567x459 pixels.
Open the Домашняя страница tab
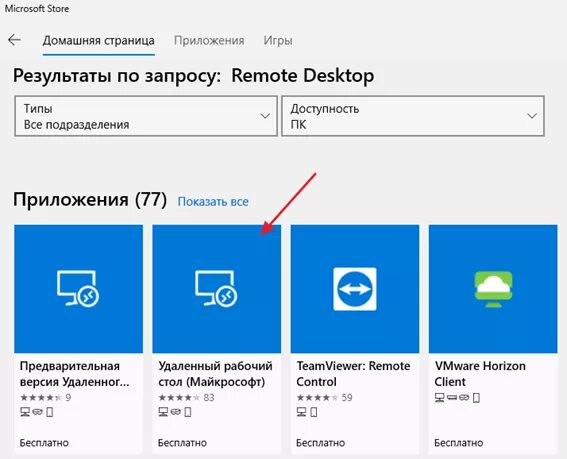coord(98,41)
